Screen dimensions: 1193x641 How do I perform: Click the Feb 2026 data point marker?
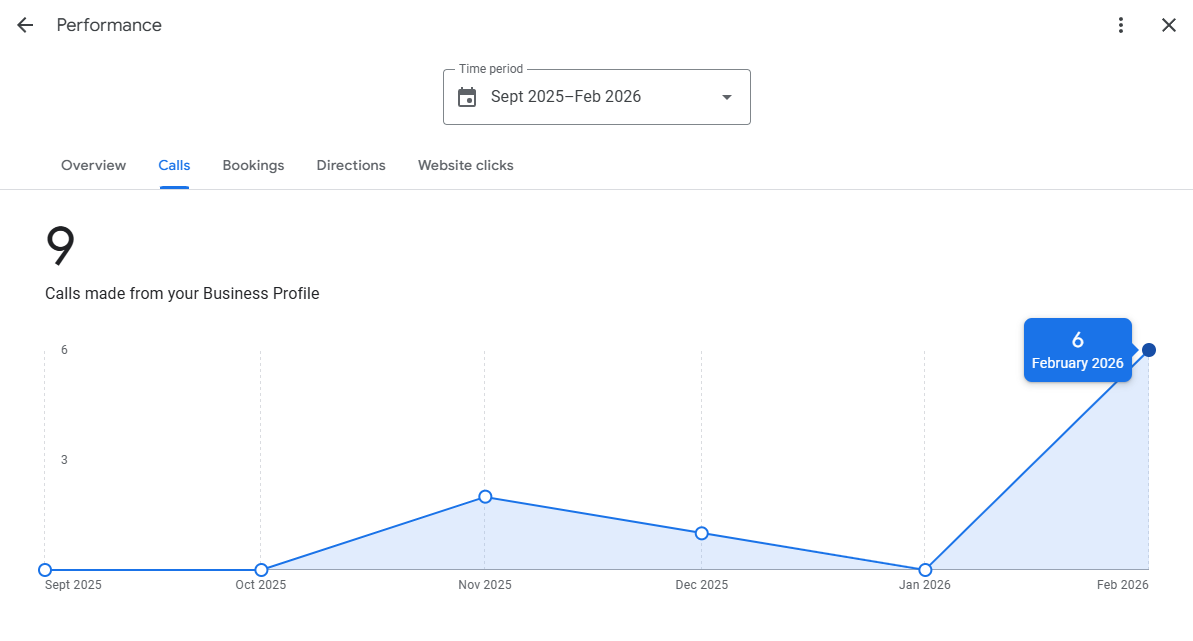[1146, 350]
